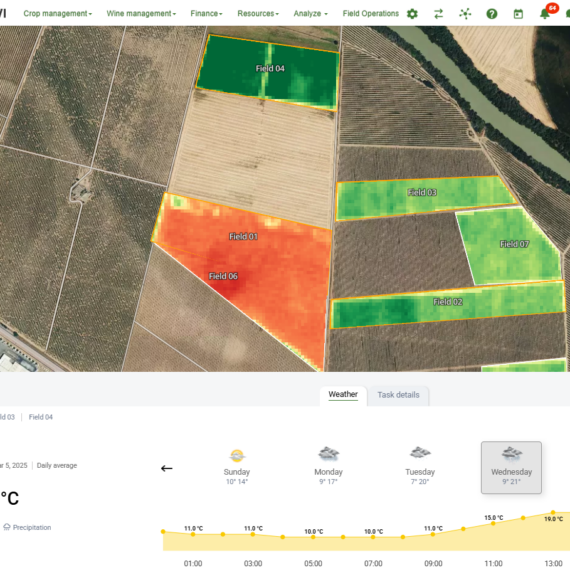570x570 pixels.
Task: Click the Field 04 link
Action: coord(40,417)
